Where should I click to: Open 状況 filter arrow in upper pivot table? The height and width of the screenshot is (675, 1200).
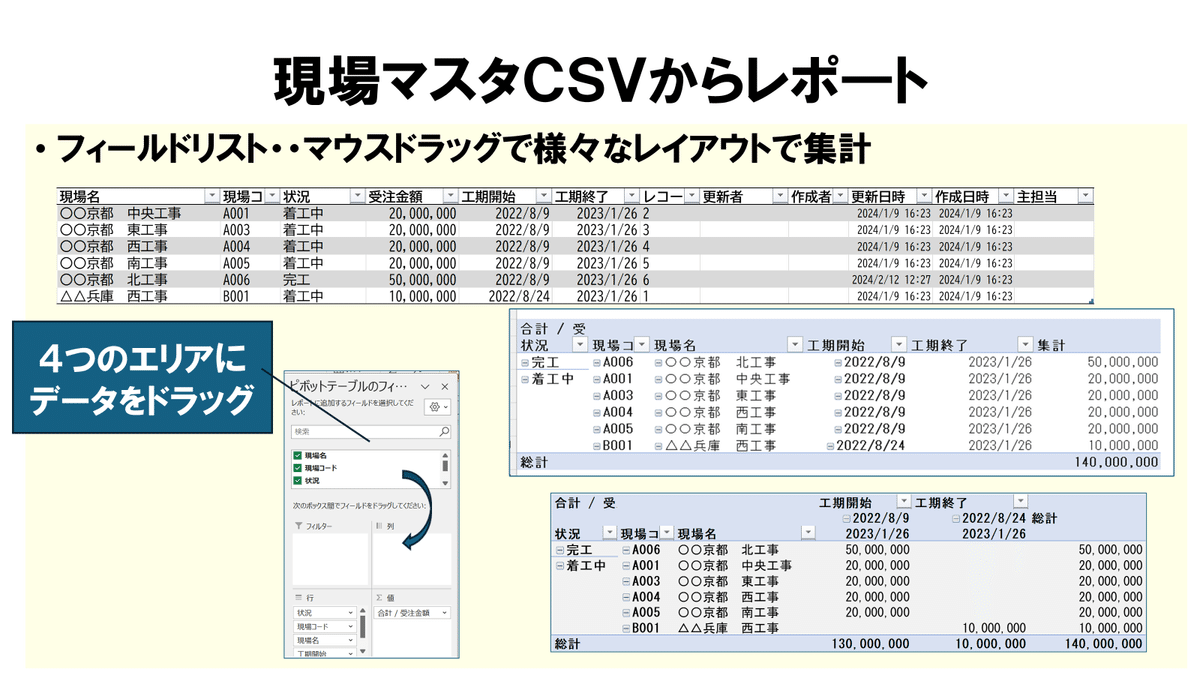pos(582,345)
